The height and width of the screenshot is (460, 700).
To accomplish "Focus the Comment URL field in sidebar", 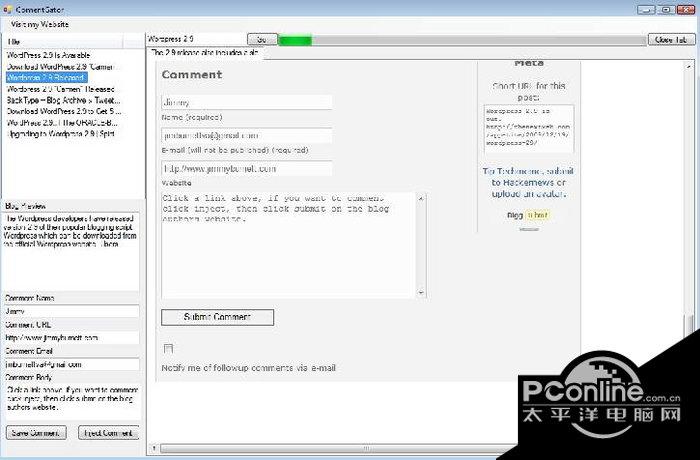I will [71, 338].
